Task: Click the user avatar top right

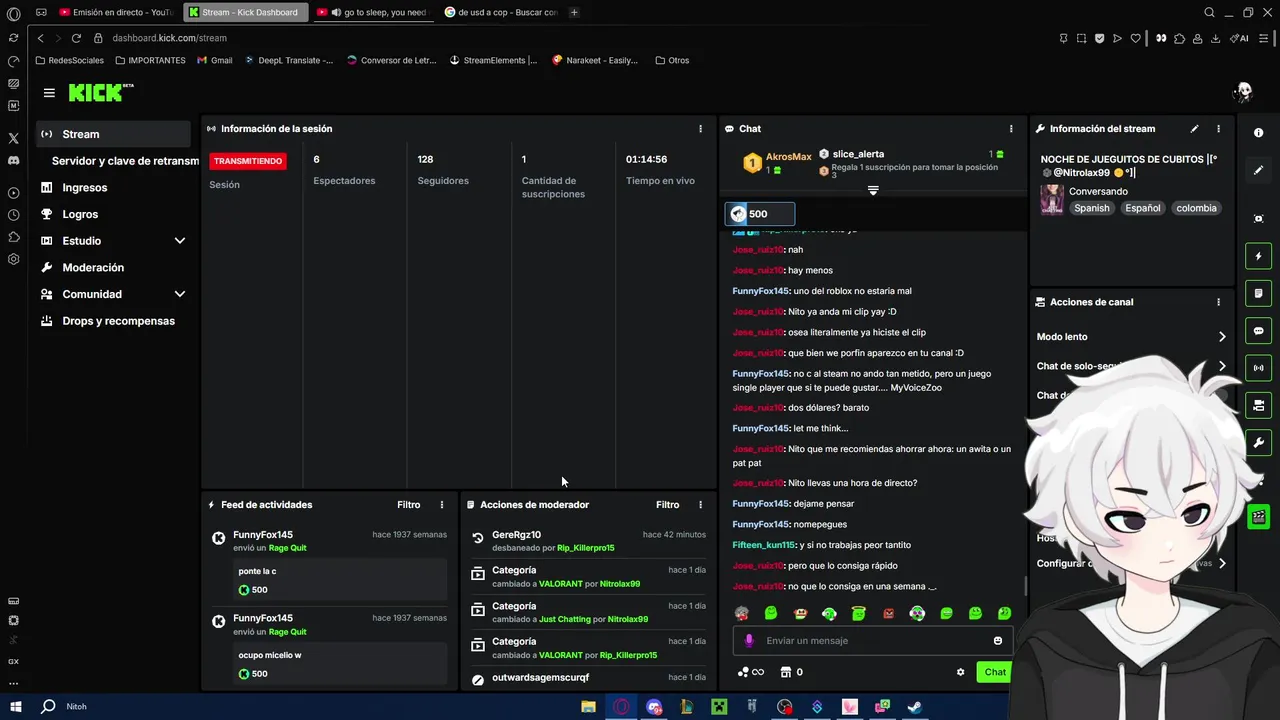Action: click(1242, 93)
